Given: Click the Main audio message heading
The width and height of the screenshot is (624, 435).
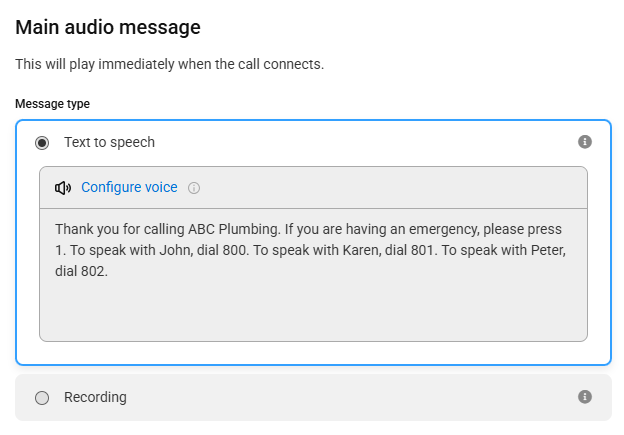Looking at the screenshot, I should pyautogui.click(x=108, y=27).
